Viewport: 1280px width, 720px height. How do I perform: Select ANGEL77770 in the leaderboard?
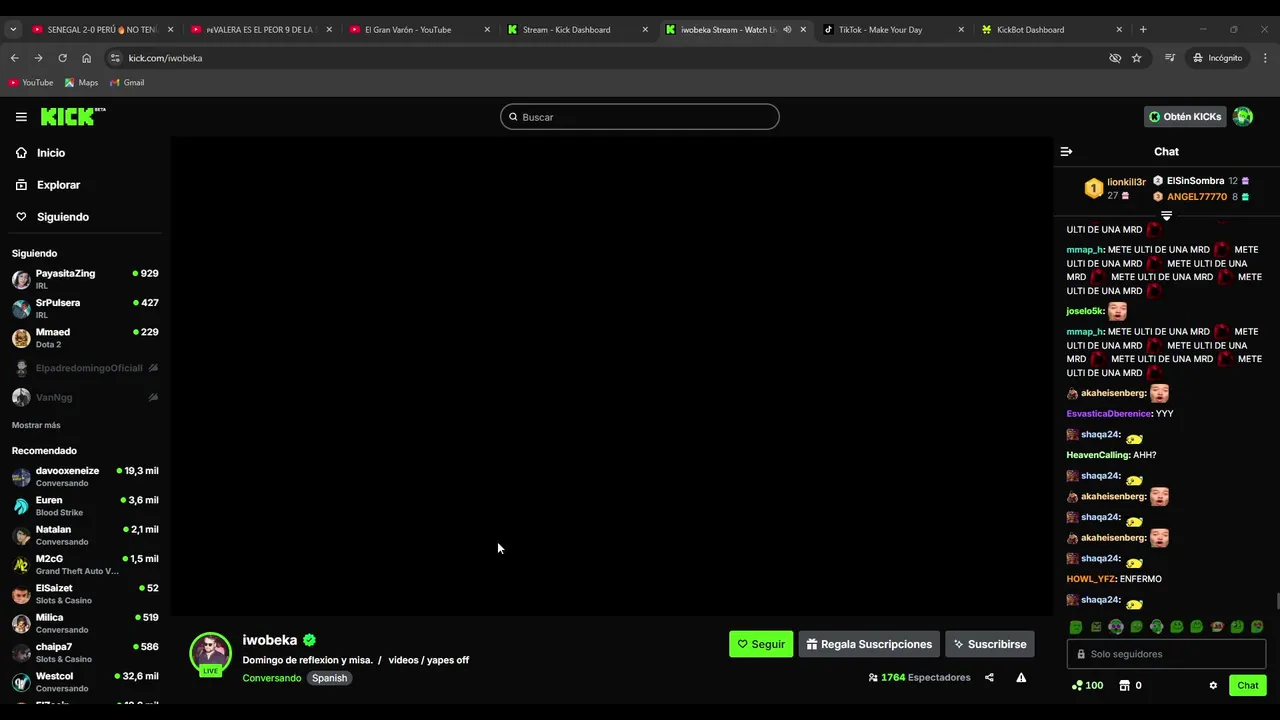(1201, 197)
